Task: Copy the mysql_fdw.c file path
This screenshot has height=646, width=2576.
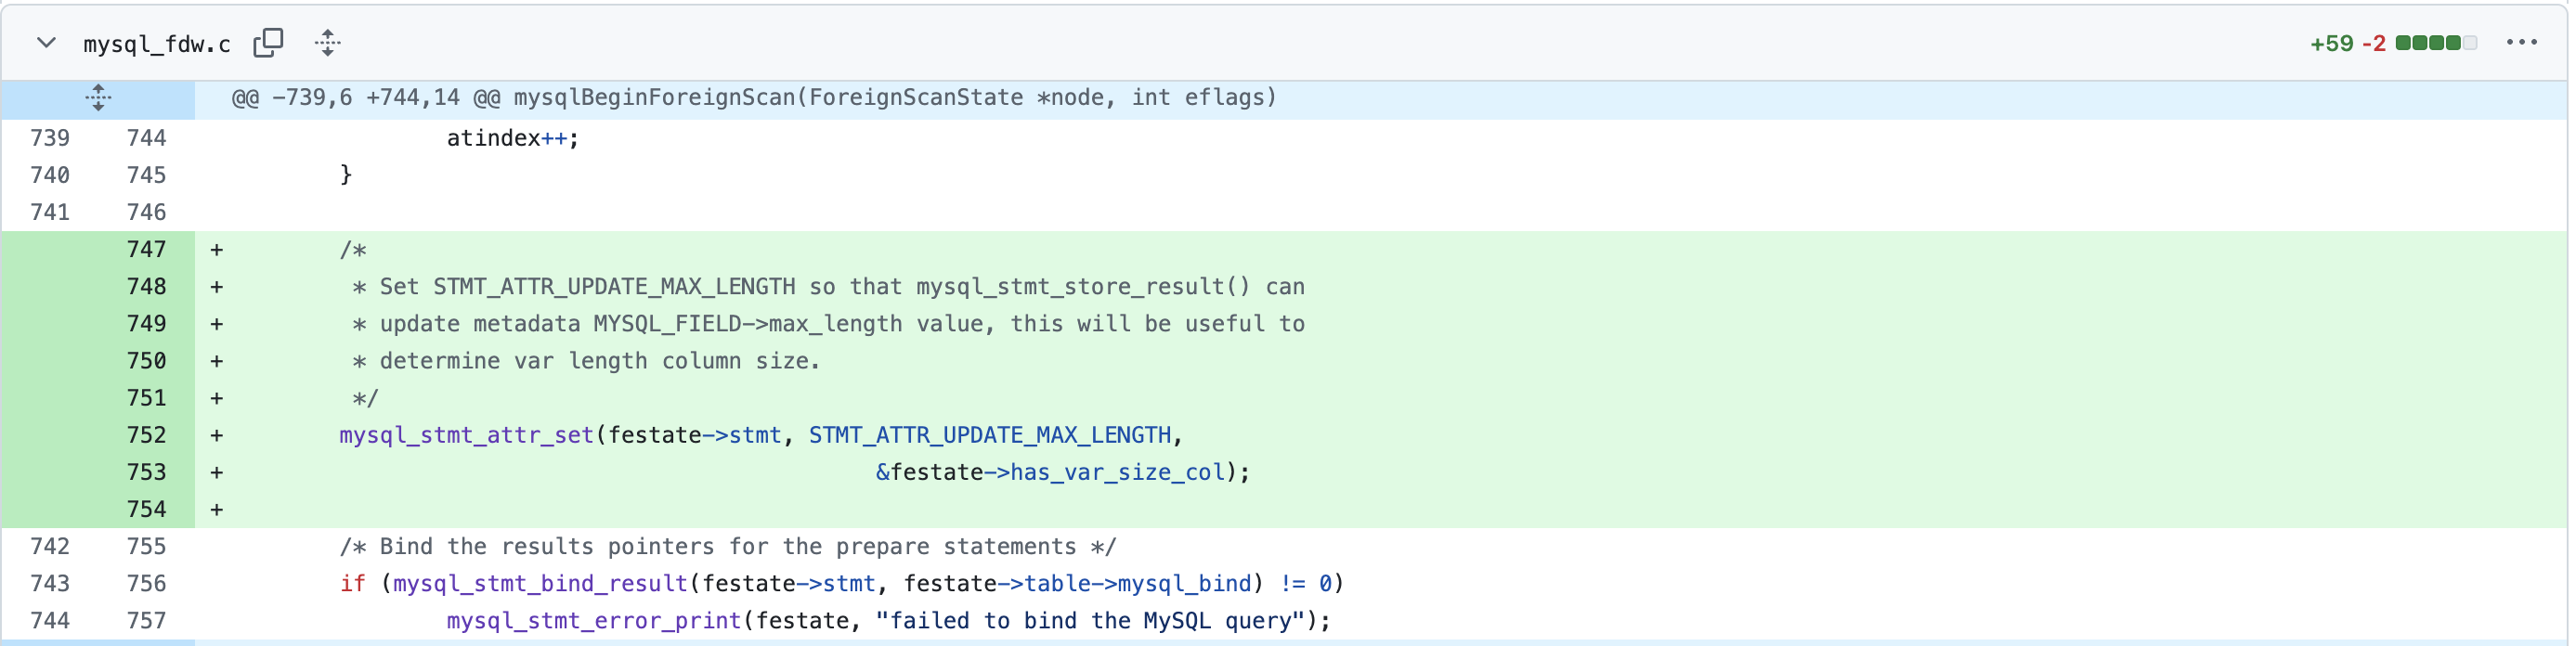Action: coord(268,43)
